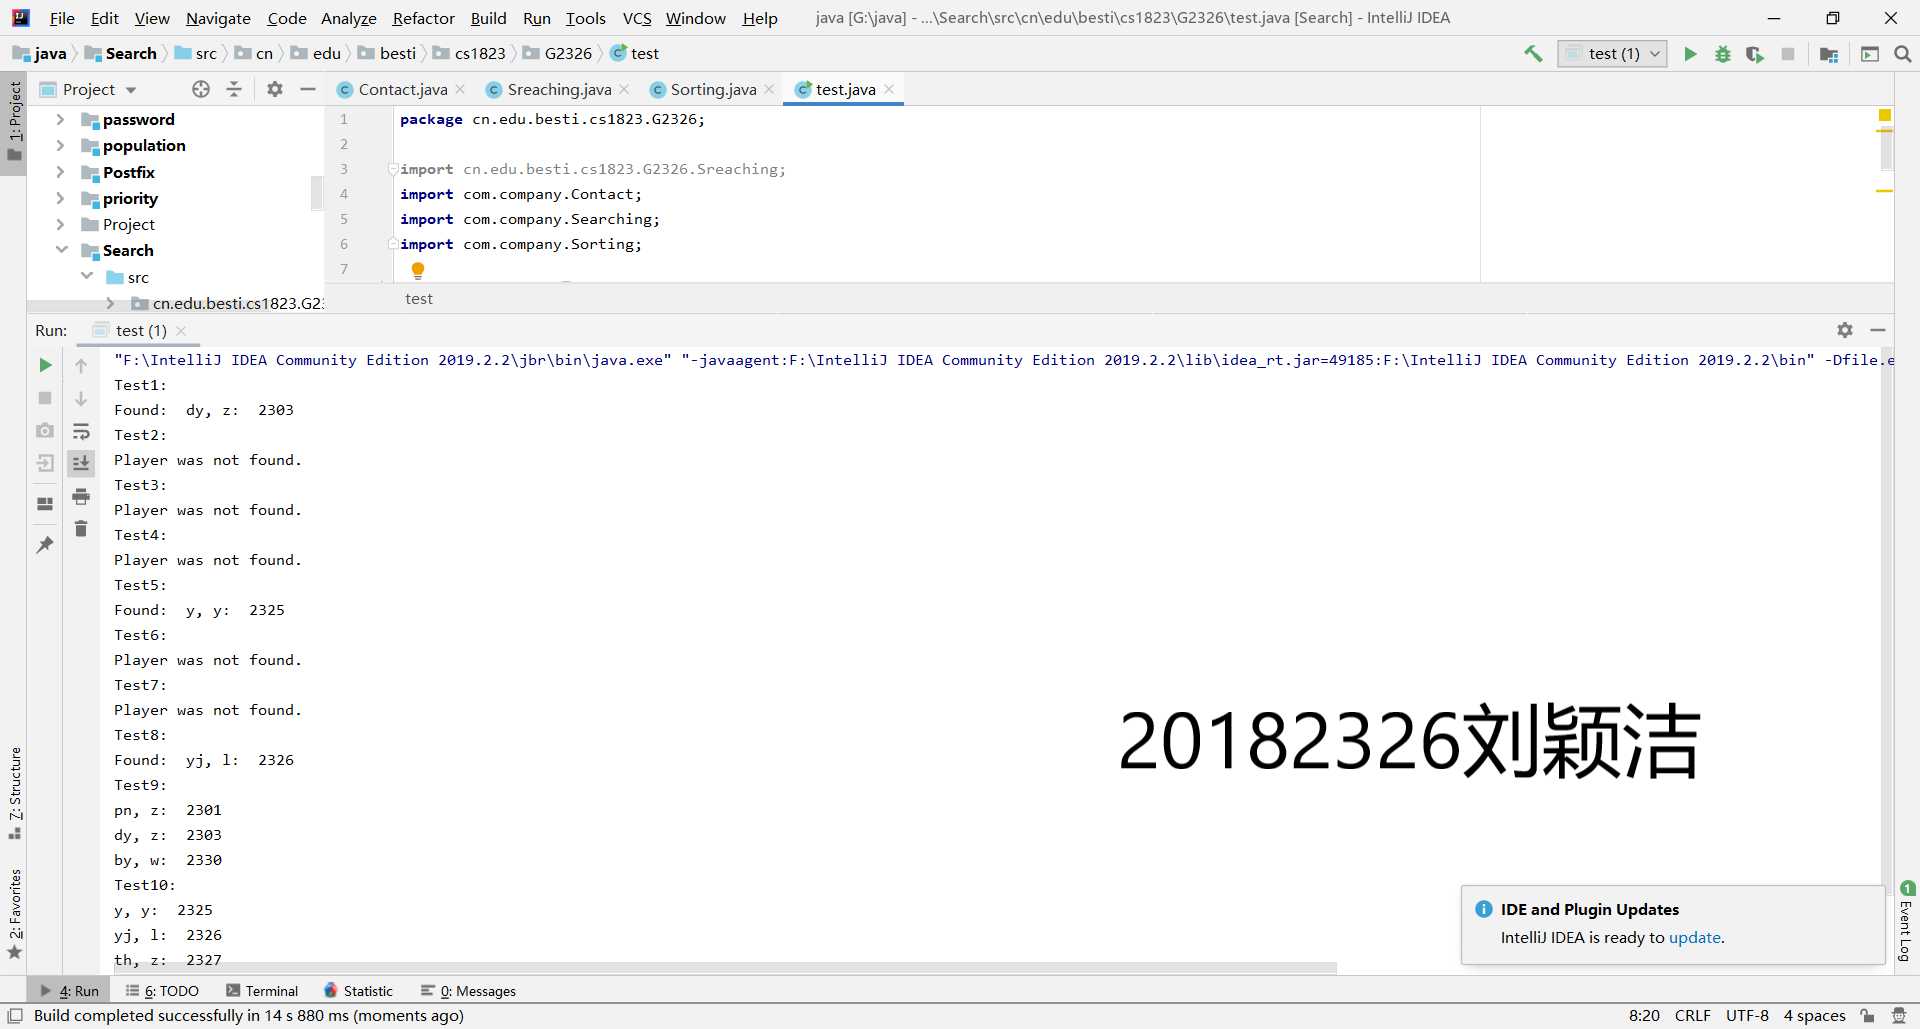
Task: Open the Analyze menu
Action: pos(348,18)
